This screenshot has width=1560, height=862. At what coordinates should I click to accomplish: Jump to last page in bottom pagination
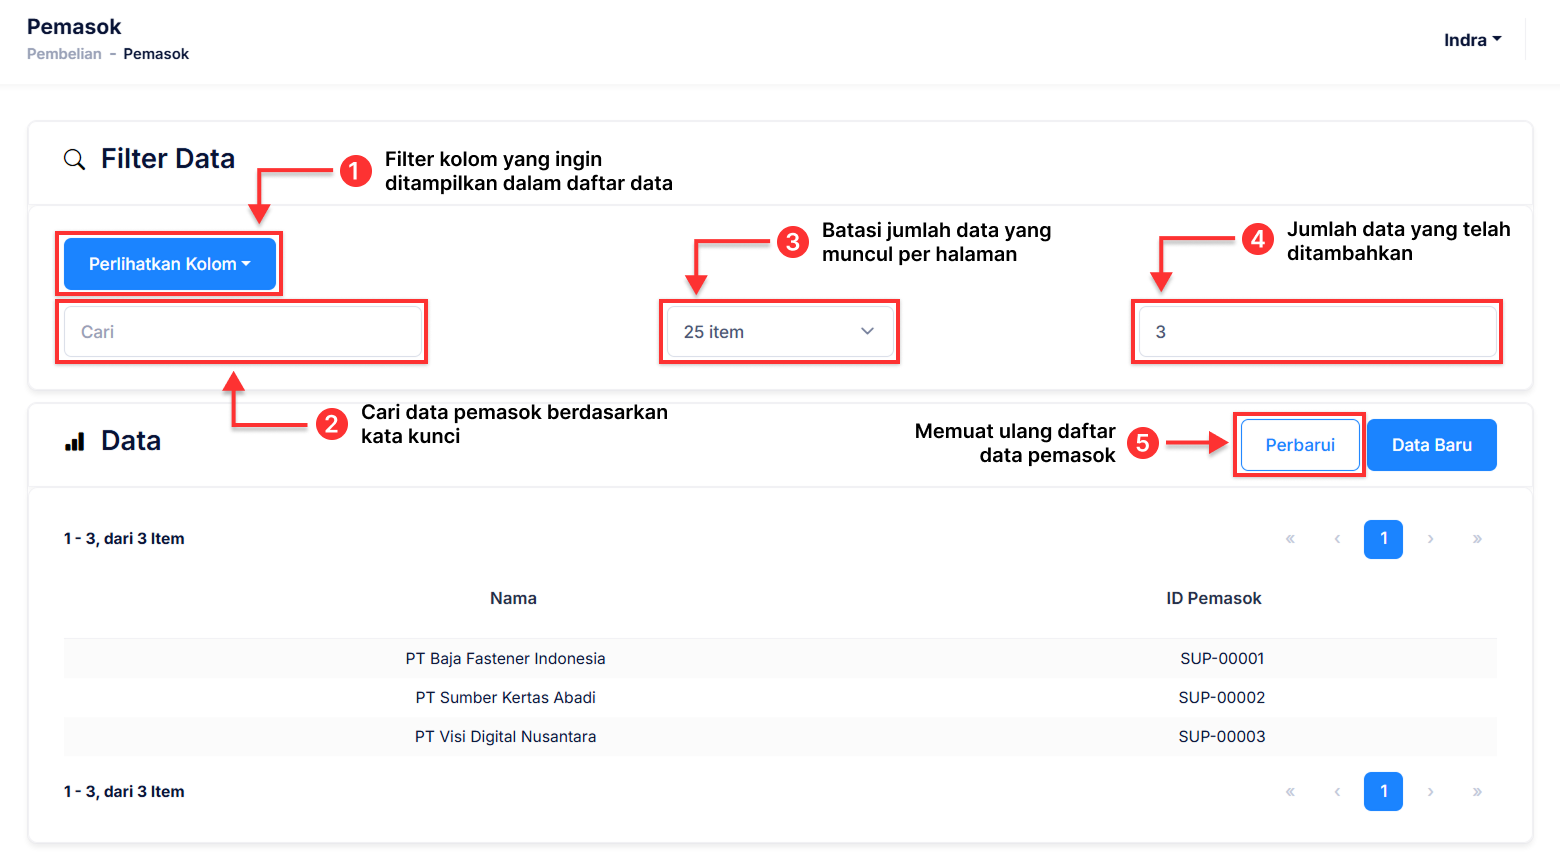tap(1477, 792)
